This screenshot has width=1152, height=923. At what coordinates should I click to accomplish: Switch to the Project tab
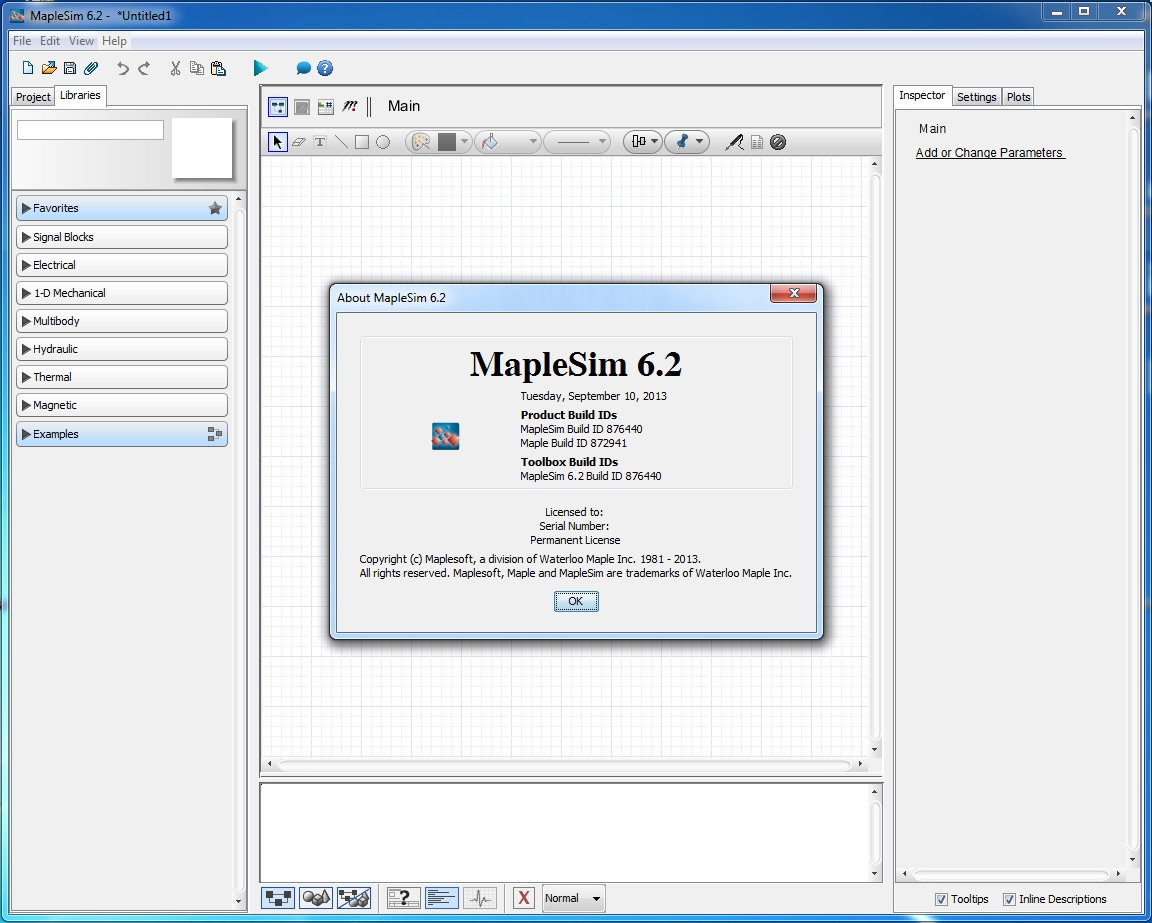(33, 96)
